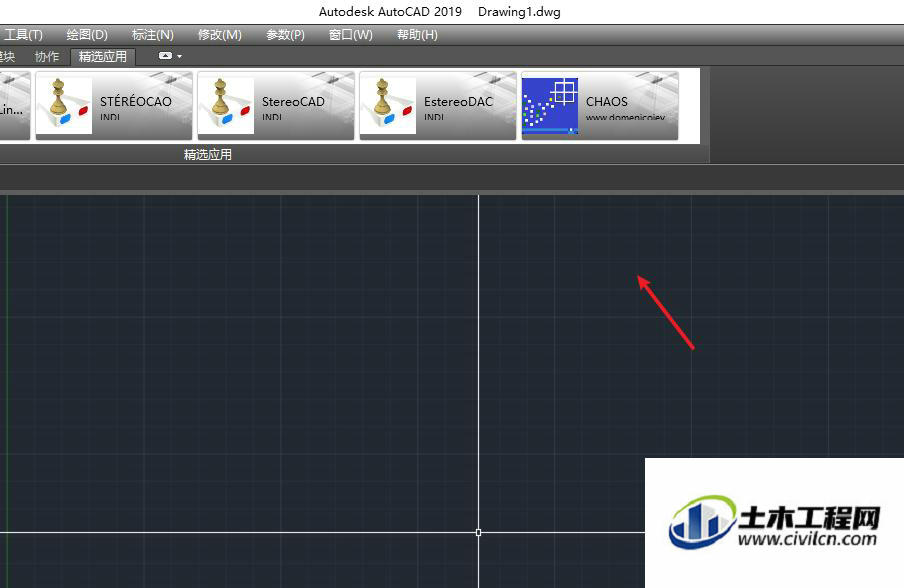Select the 精选应用 ribbon tab

103,56
